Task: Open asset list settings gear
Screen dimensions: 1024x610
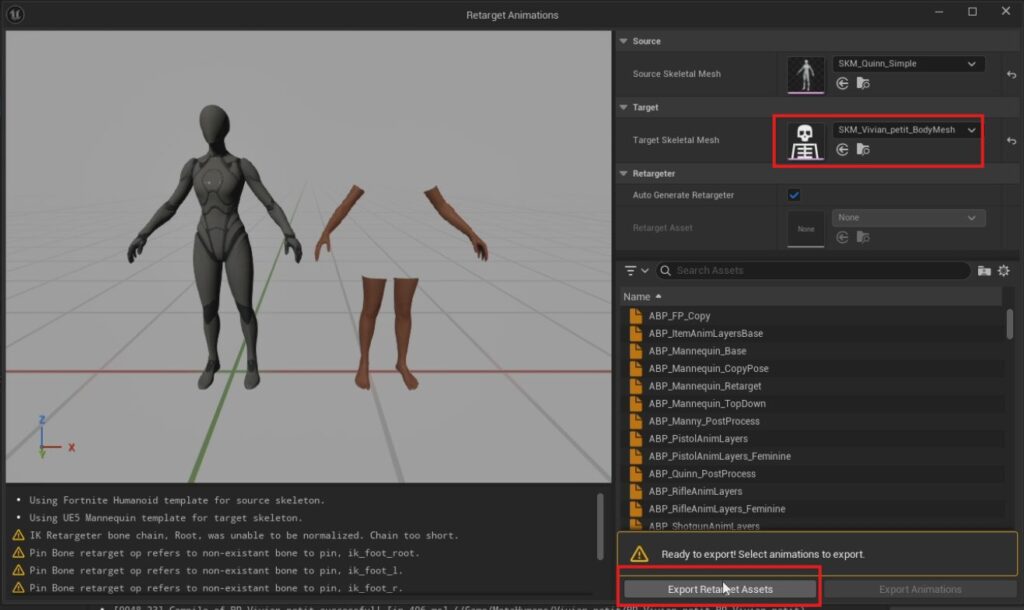Action: (1004, 270)
